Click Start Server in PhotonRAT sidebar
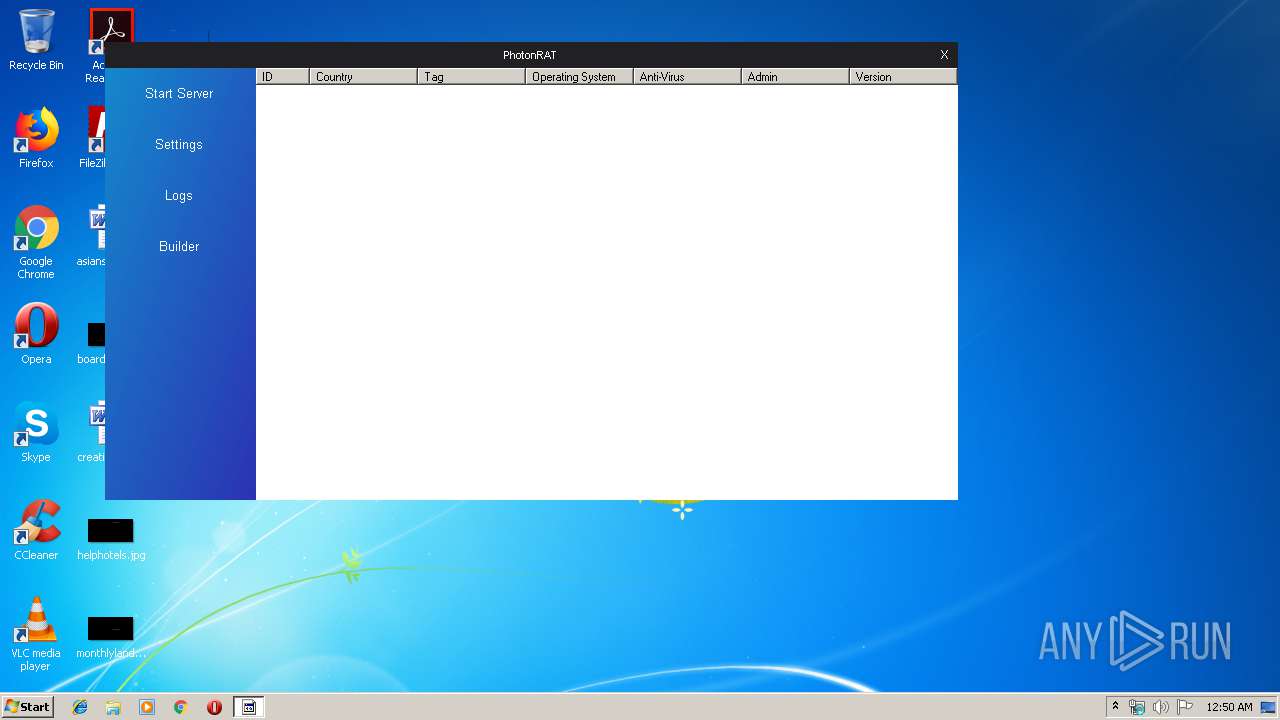Image resolution: width=1280 pixels, height=720 pixels. 179,93
